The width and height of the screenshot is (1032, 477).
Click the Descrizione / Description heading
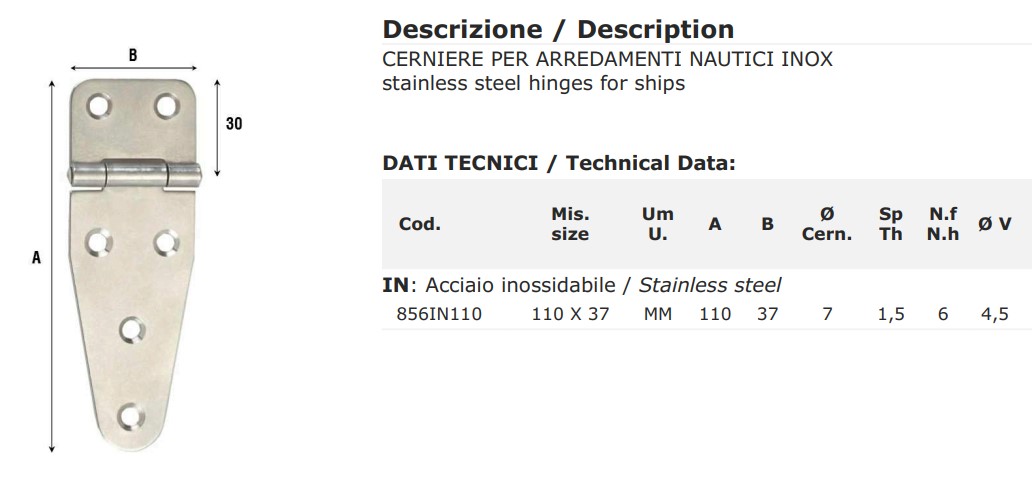558,30
